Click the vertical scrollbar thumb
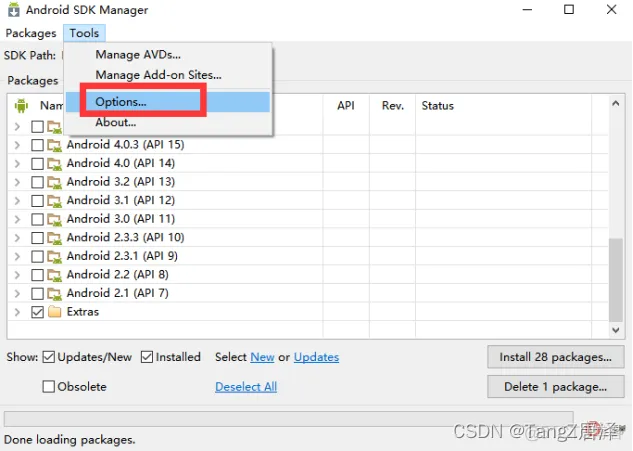The image size is (633, 451). (616, 280)
